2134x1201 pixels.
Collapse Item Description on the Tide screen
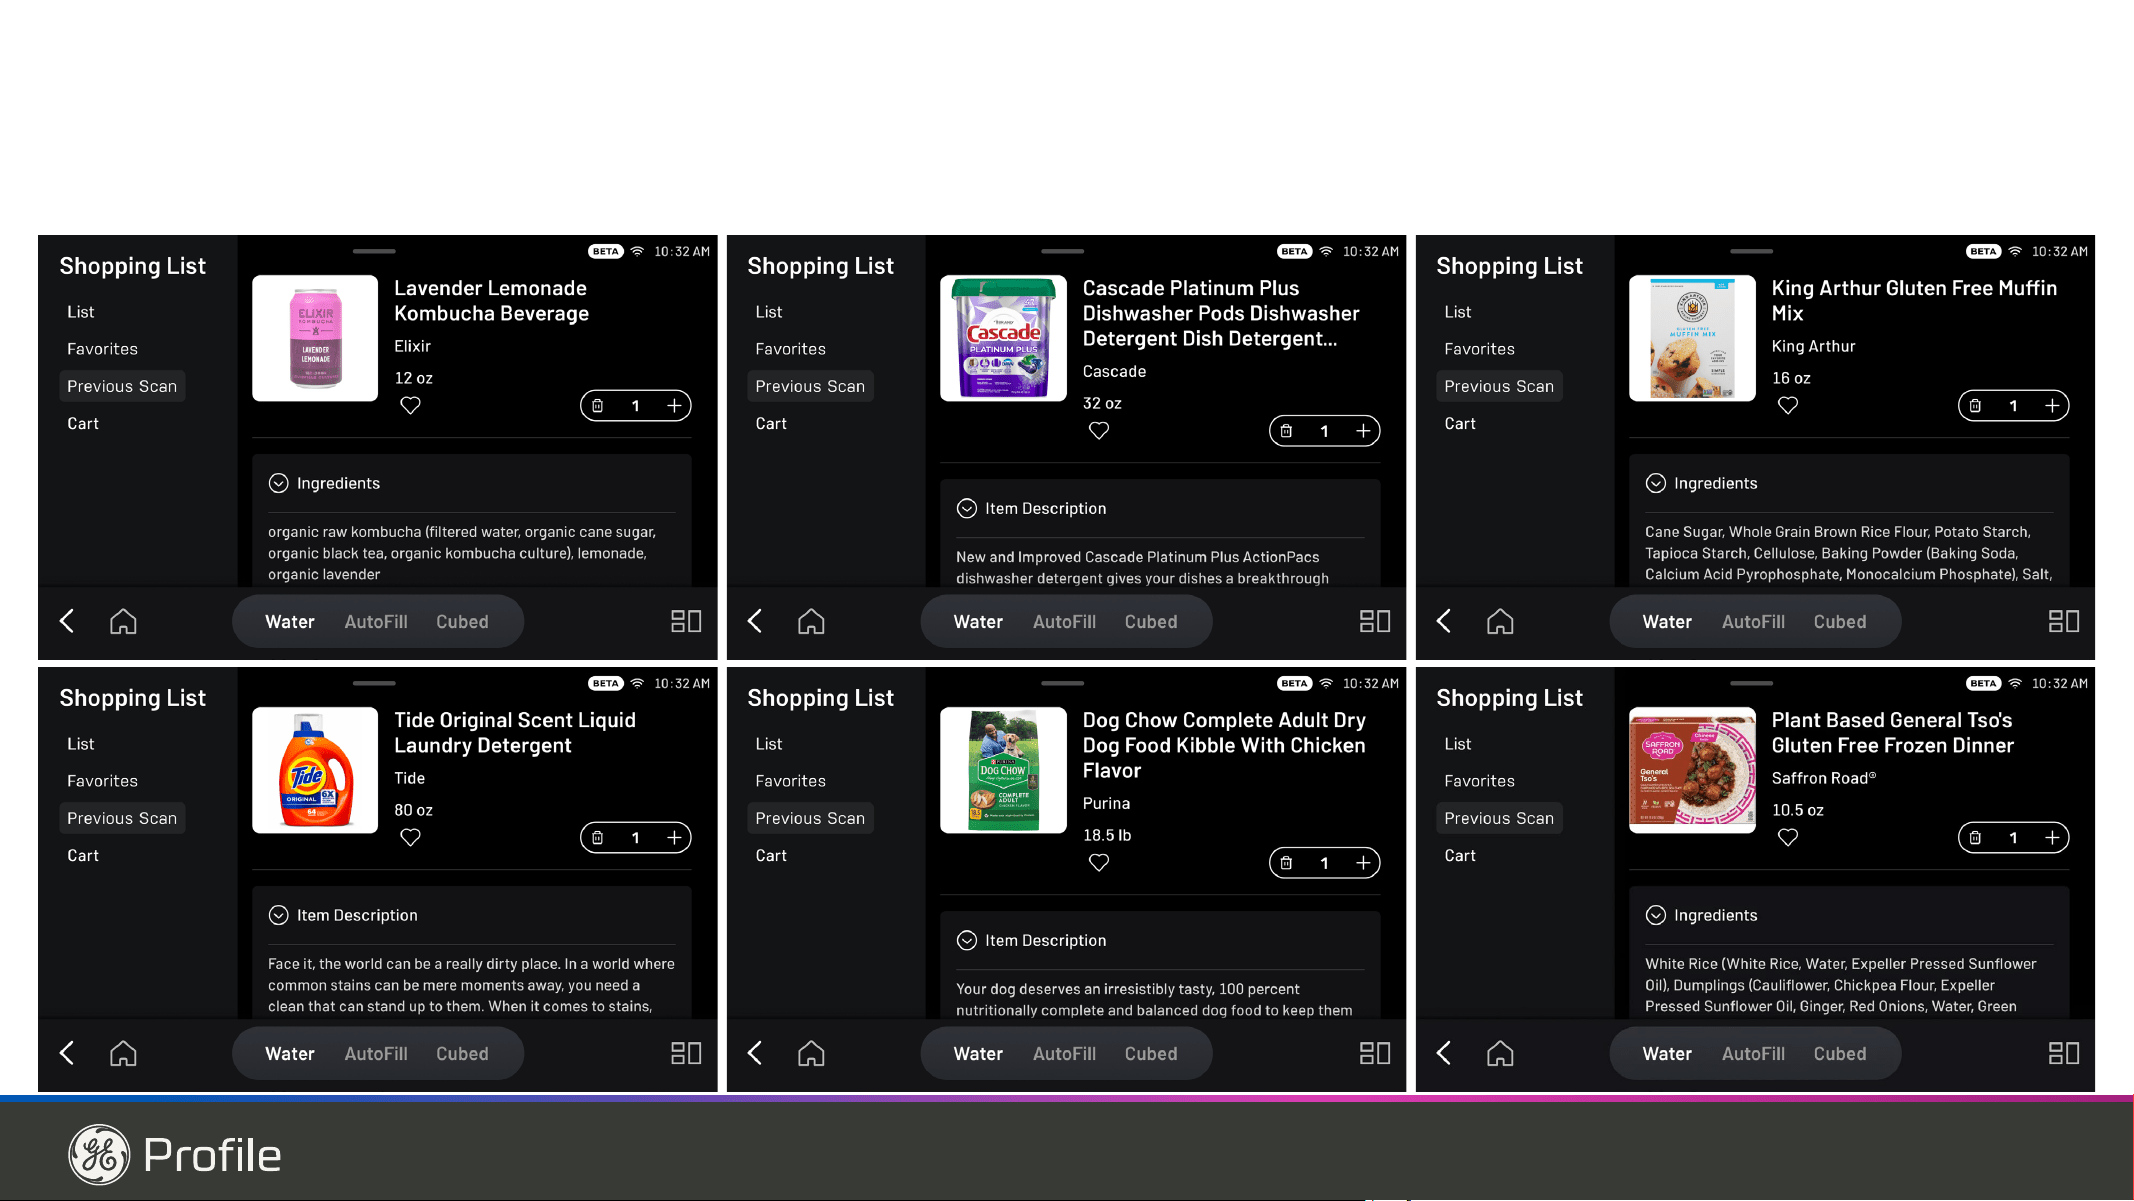279,915
